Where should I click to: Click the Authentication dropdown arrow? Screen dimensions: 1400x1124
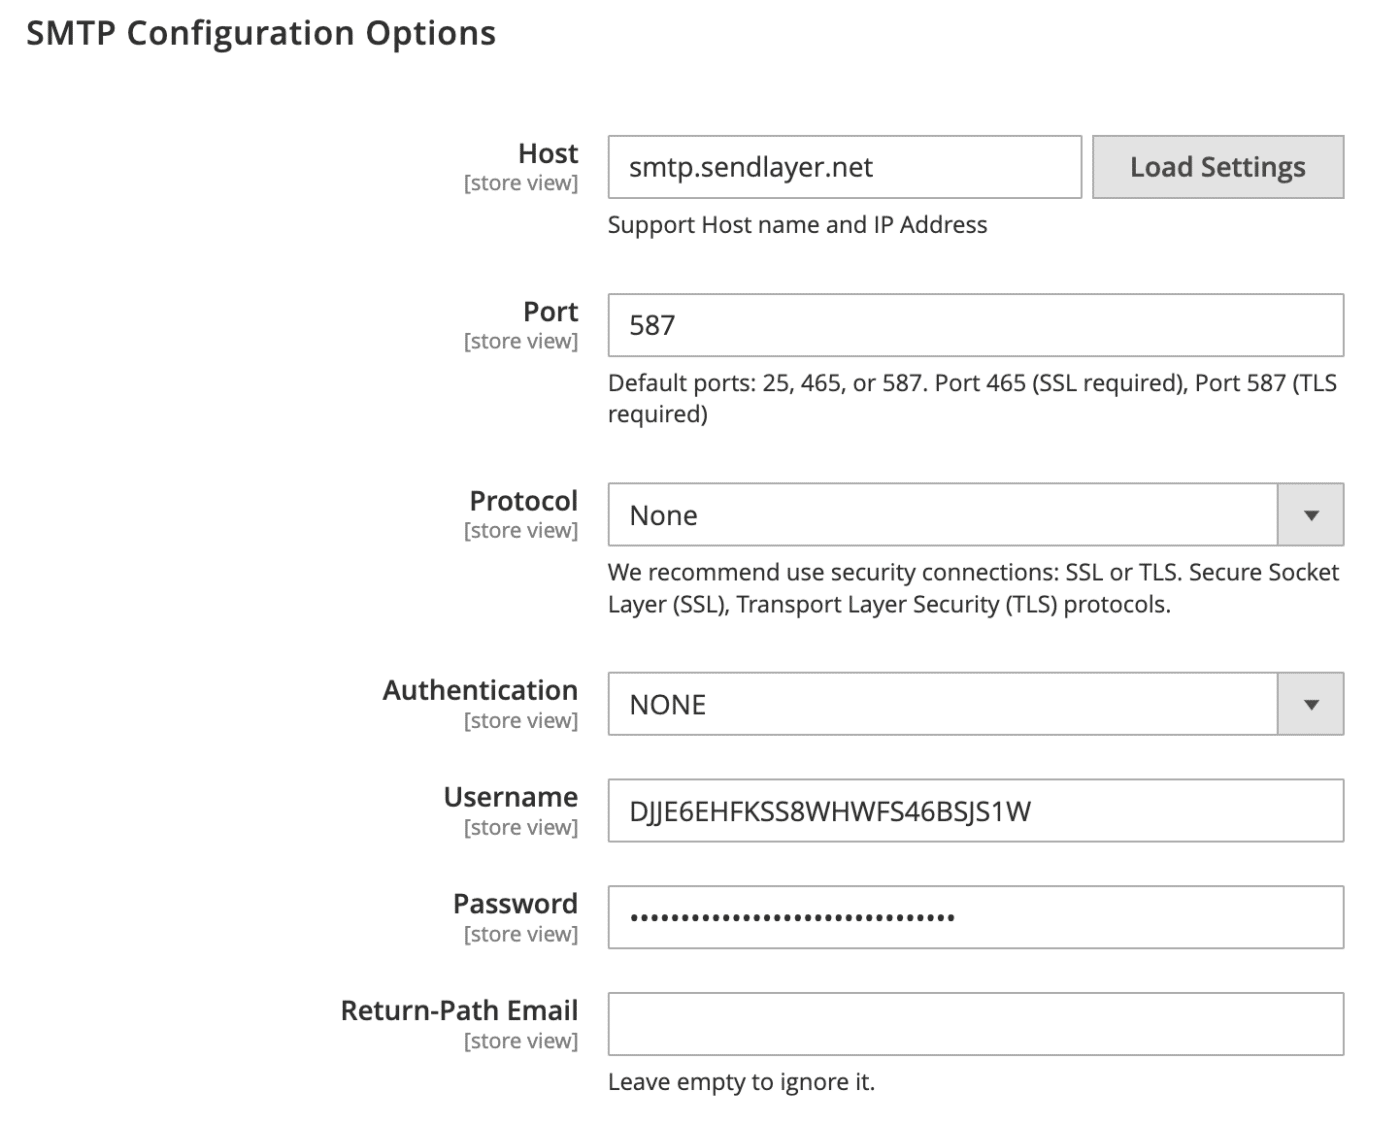(1311, 704)
